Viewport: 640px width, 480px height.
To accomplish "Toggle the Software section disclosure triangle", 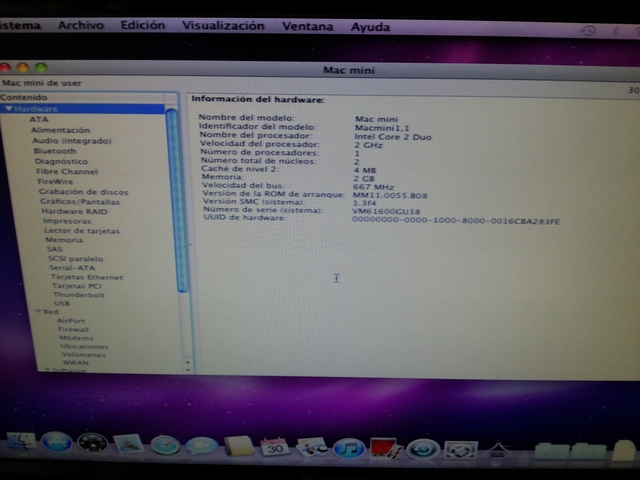I will [x=46, y=370].
